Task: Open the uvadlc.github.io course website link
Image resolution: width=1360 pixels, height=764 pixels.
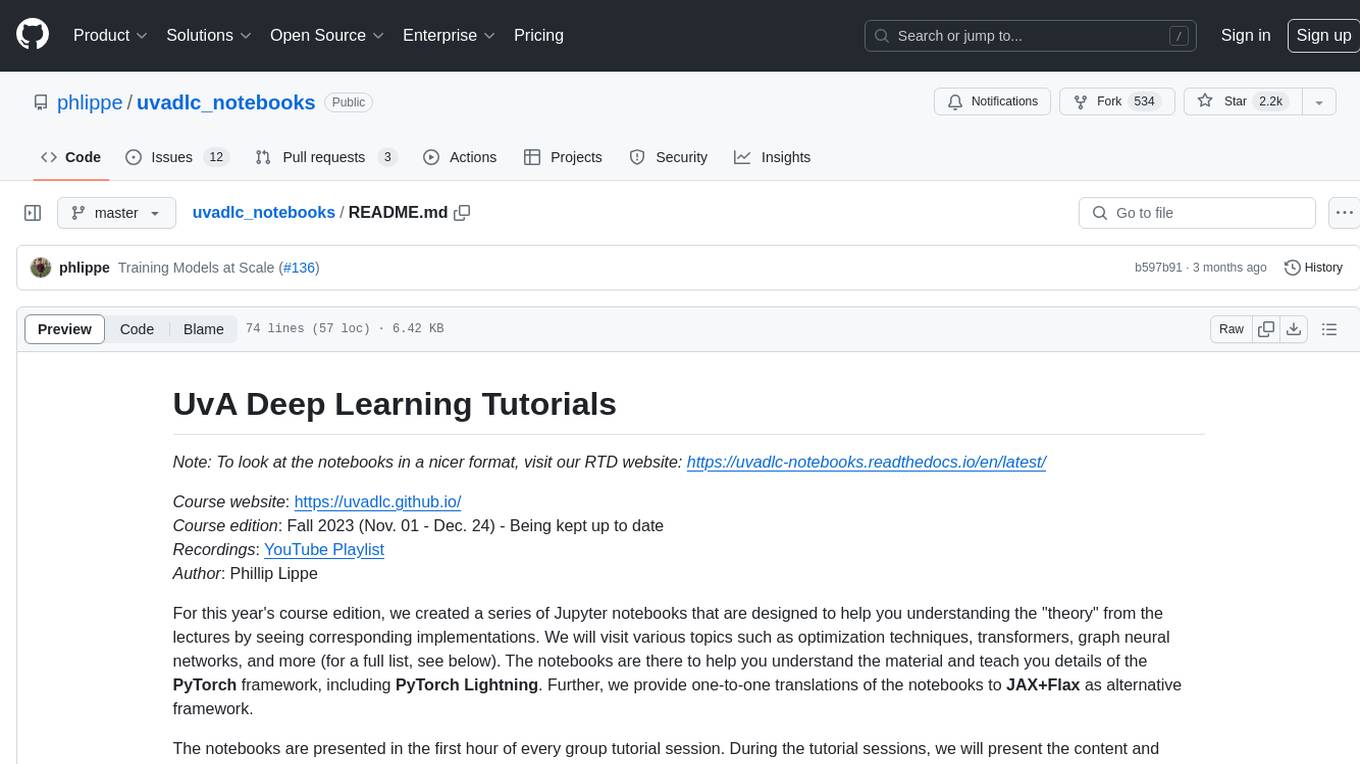Action: click(x=377, y=502)
